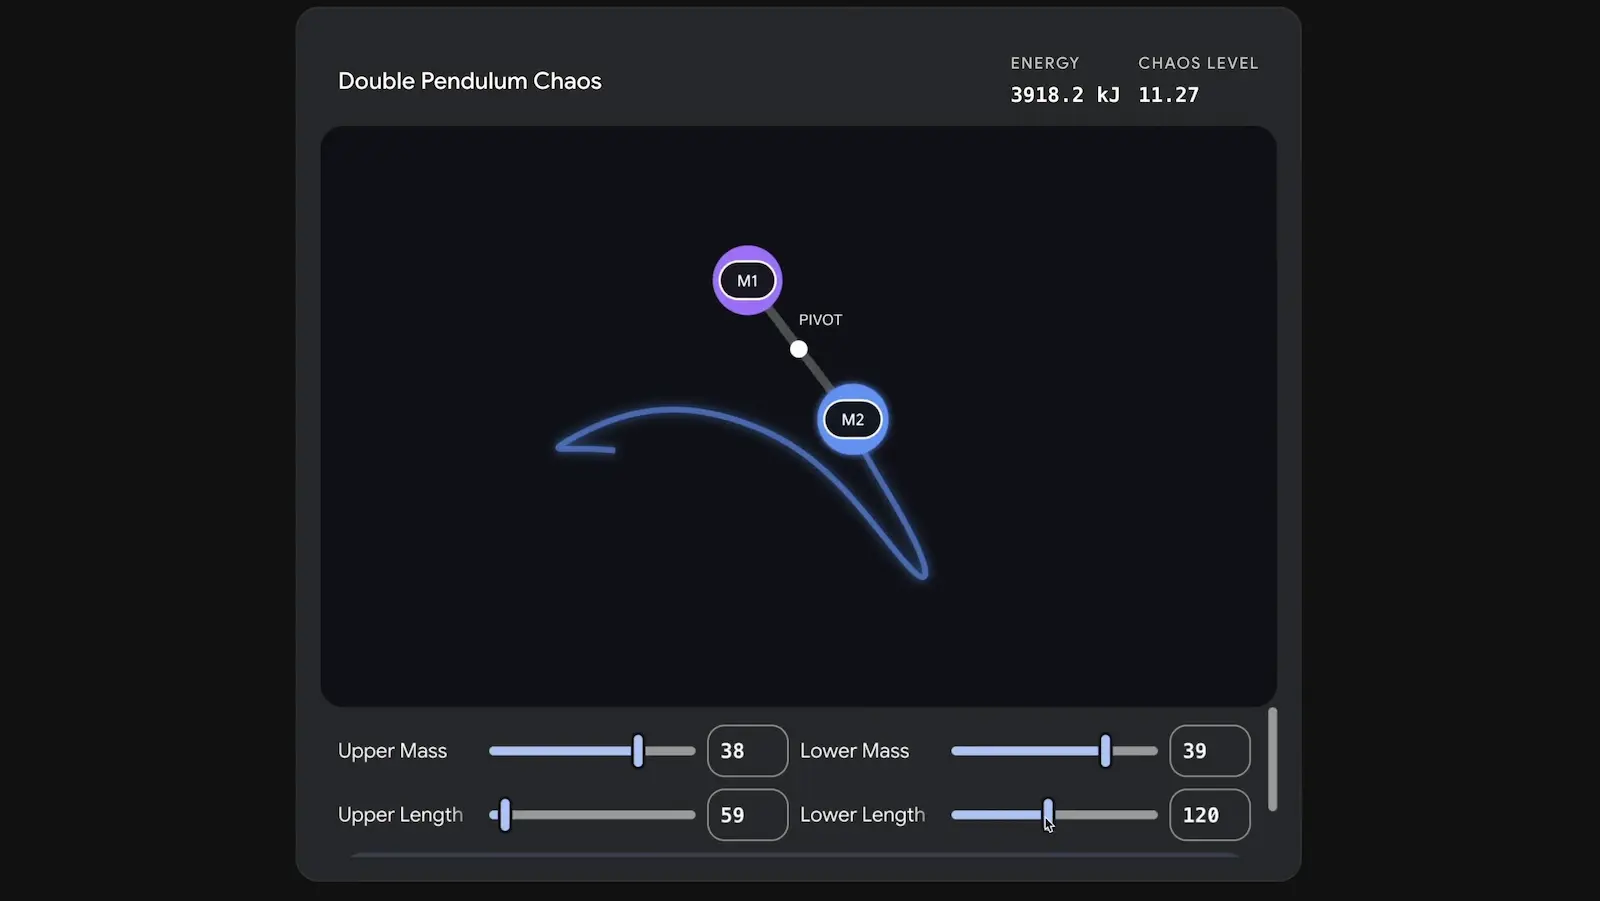1600x901 pixels.
Task: Click the Upper Mass label
Action: (392, 751)
